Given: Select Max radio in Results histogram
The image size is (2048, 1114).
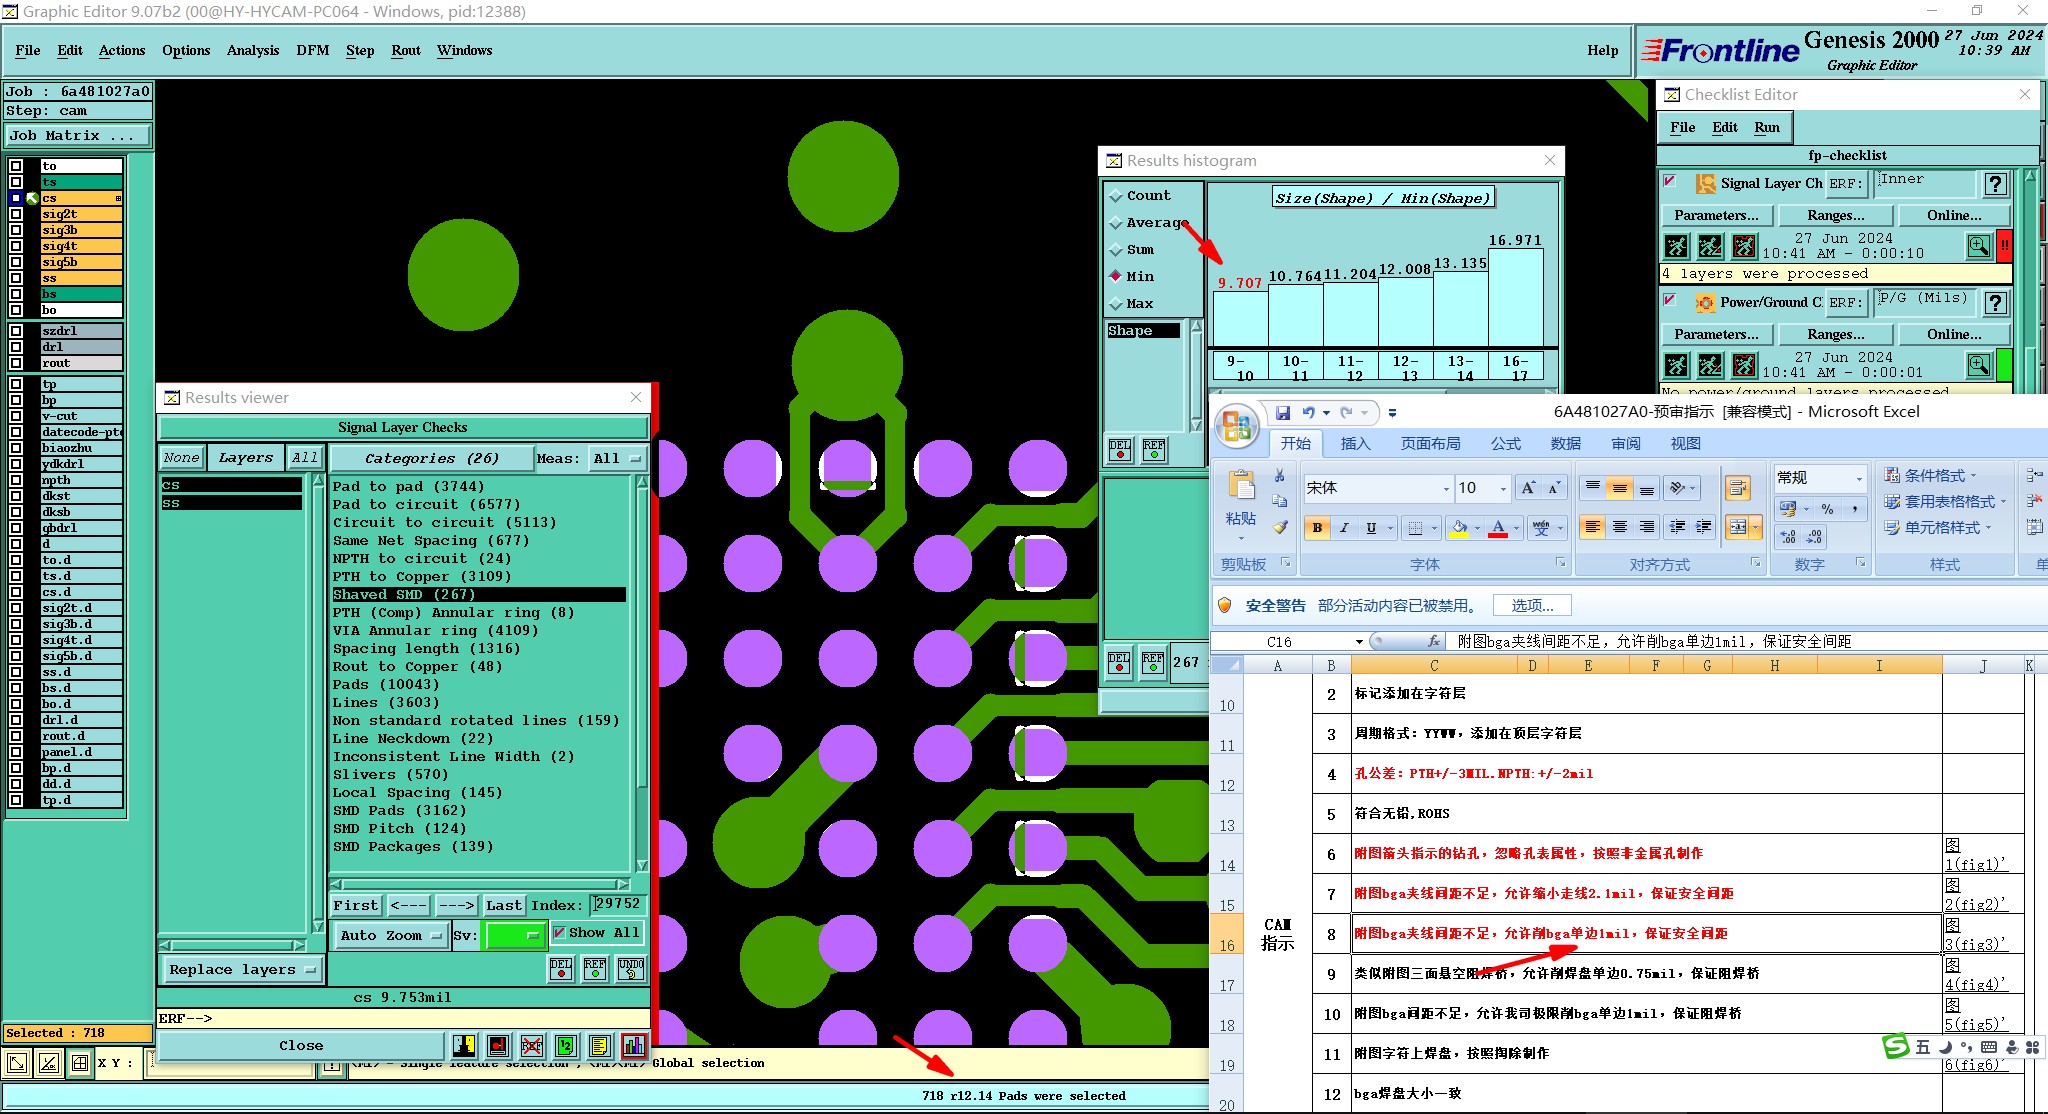Looking at the screenshot, I should tap(1116, 304).
